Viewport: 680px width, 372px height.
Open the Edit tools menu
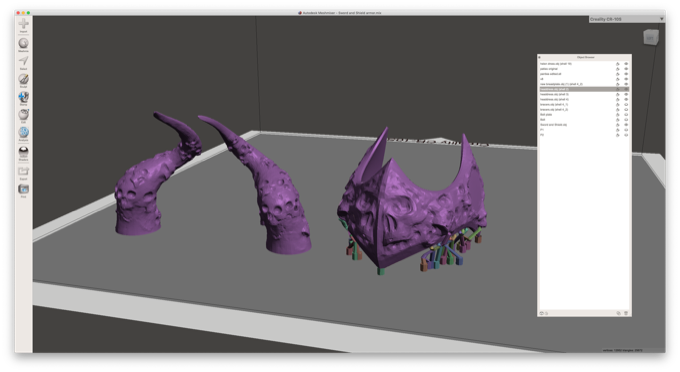coord(23,115)
